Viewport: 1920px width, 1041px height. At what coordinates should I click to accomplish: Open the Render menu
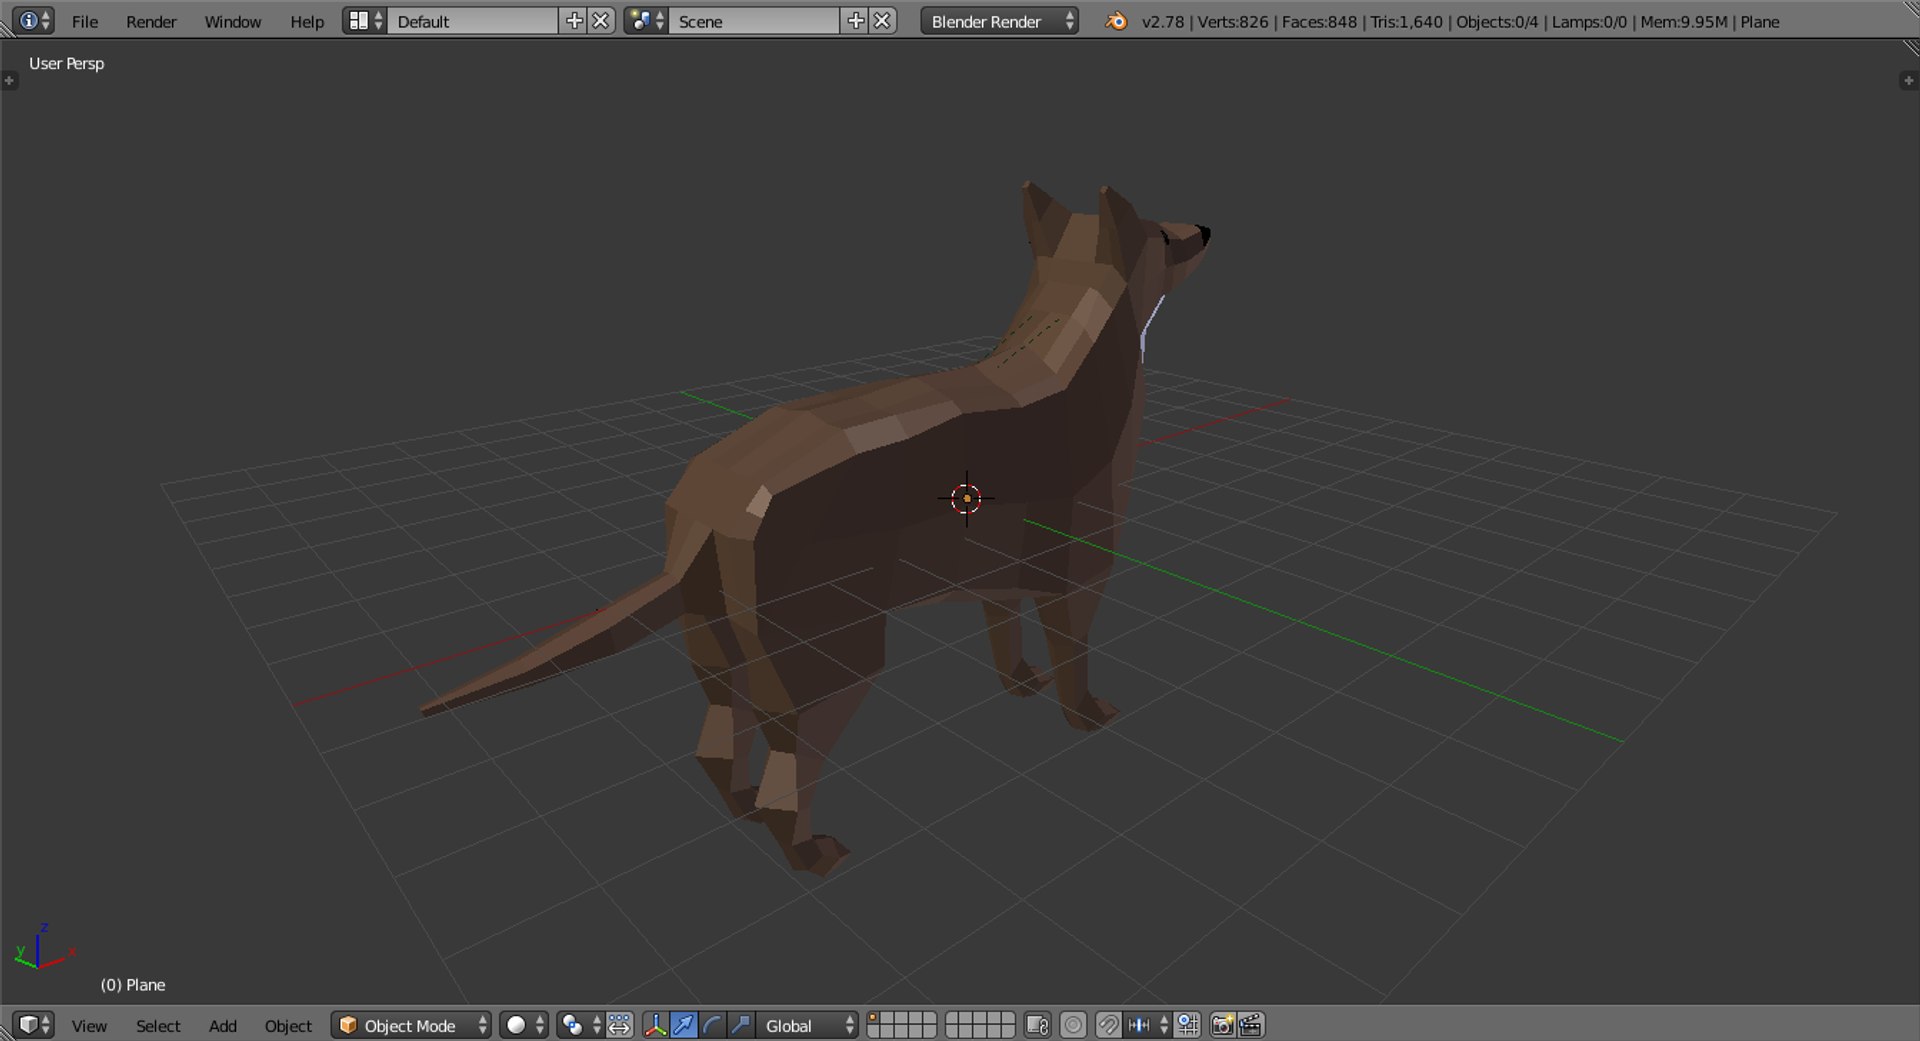[x=151, y=21]
